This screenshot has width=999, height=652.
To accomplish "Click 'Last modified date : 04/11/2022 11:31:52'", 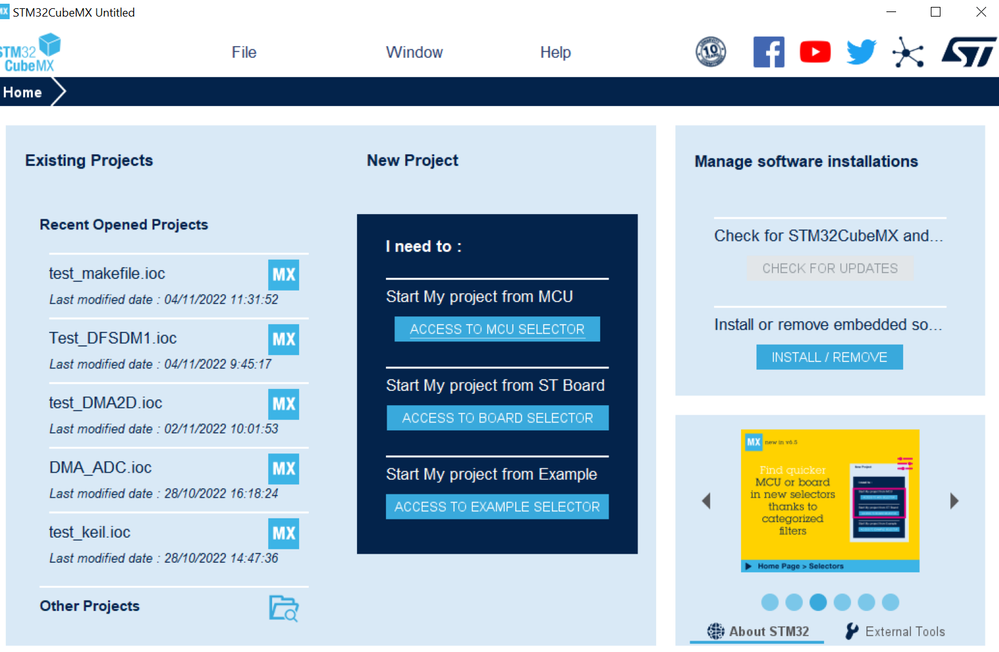I will 164,300.
